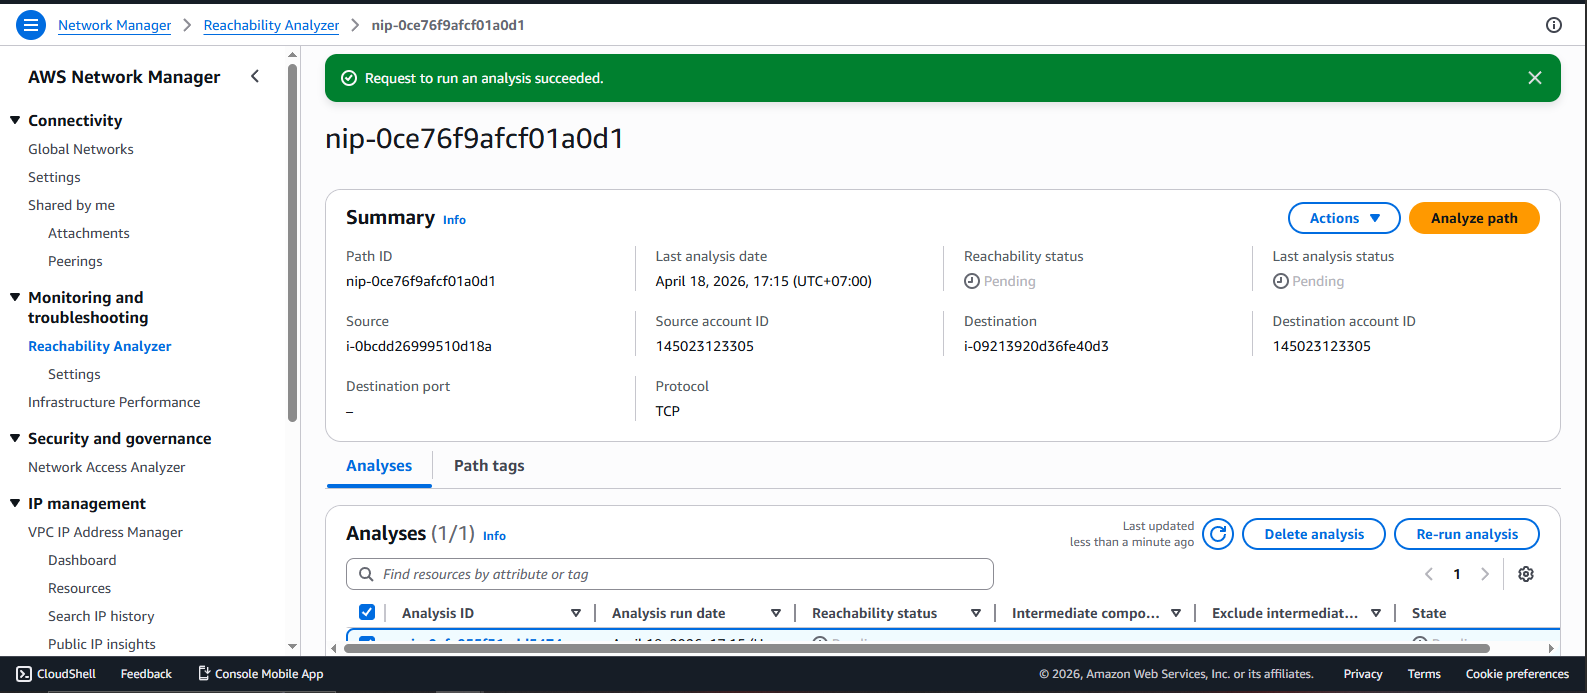Viewport: 1587px width, 693px height.
Task: Open Reachability Analyzer breadcrumb link
Action: (271, 25)
